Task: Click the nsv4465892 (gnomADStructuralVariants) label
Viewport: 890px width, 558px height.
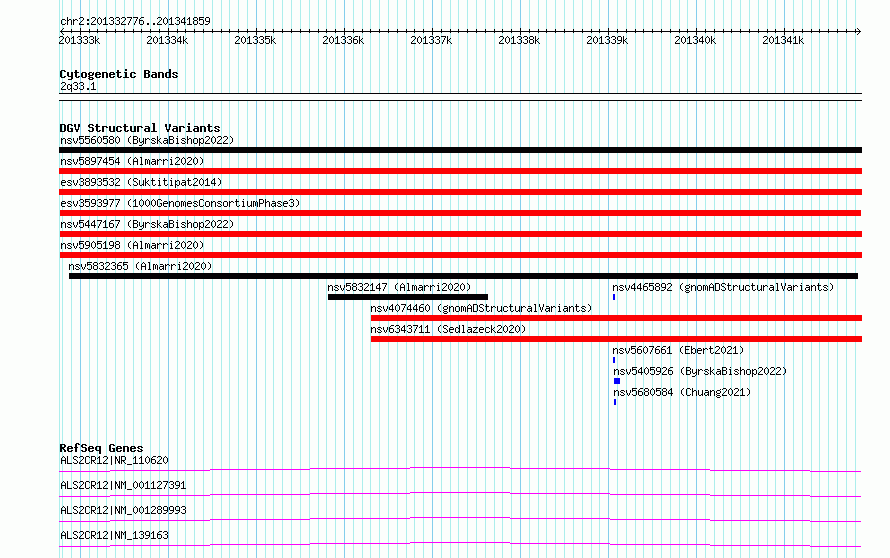Action: click(x=723, y=287)
